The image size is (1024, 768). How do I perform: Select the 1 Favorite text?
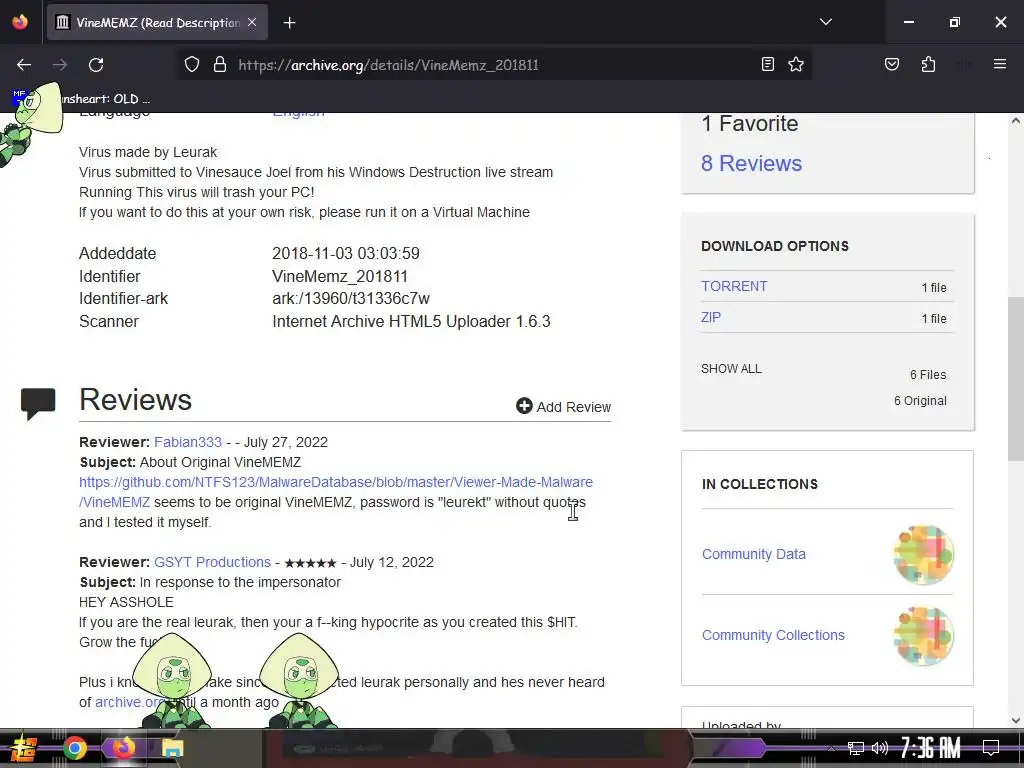click(750, 123)
